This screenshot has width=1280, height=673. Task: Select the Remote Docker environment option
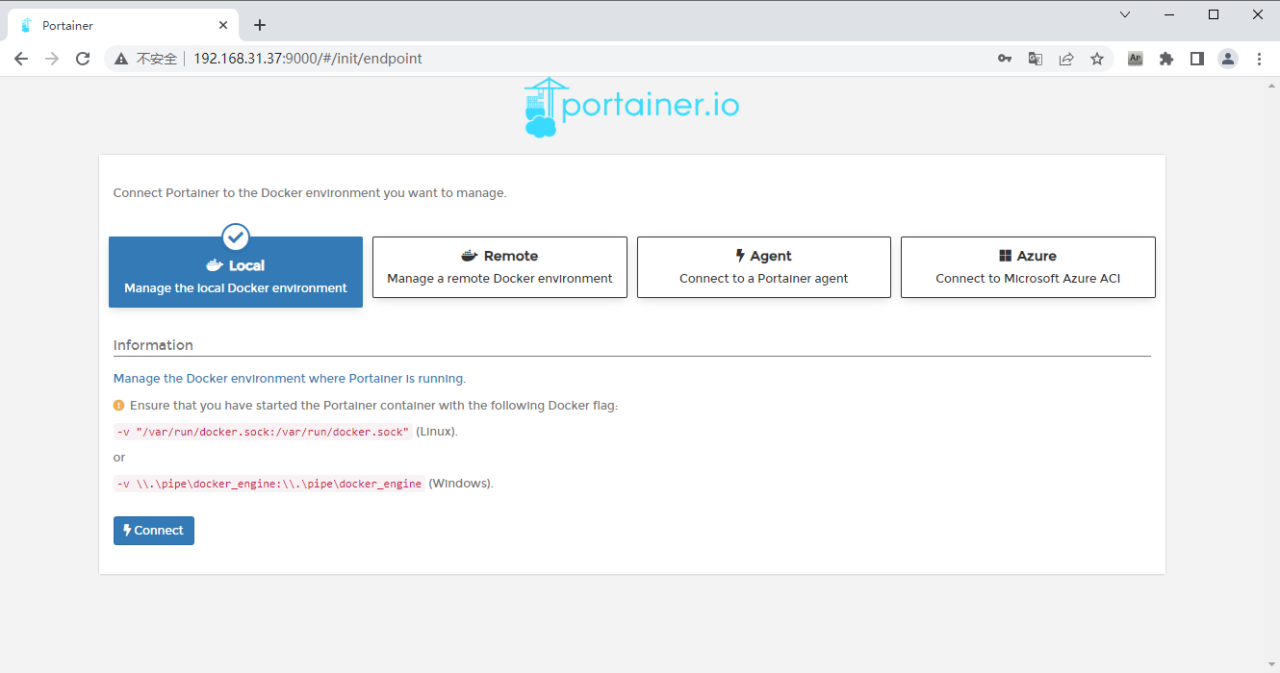click(x=499, y=267)
